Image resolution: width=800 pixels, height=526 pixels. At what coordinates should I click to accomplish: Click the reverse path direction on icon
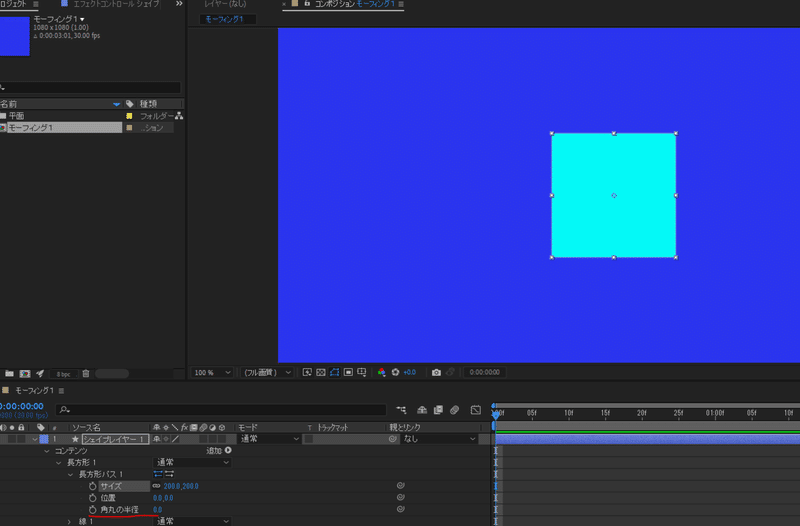pos(169,474)
